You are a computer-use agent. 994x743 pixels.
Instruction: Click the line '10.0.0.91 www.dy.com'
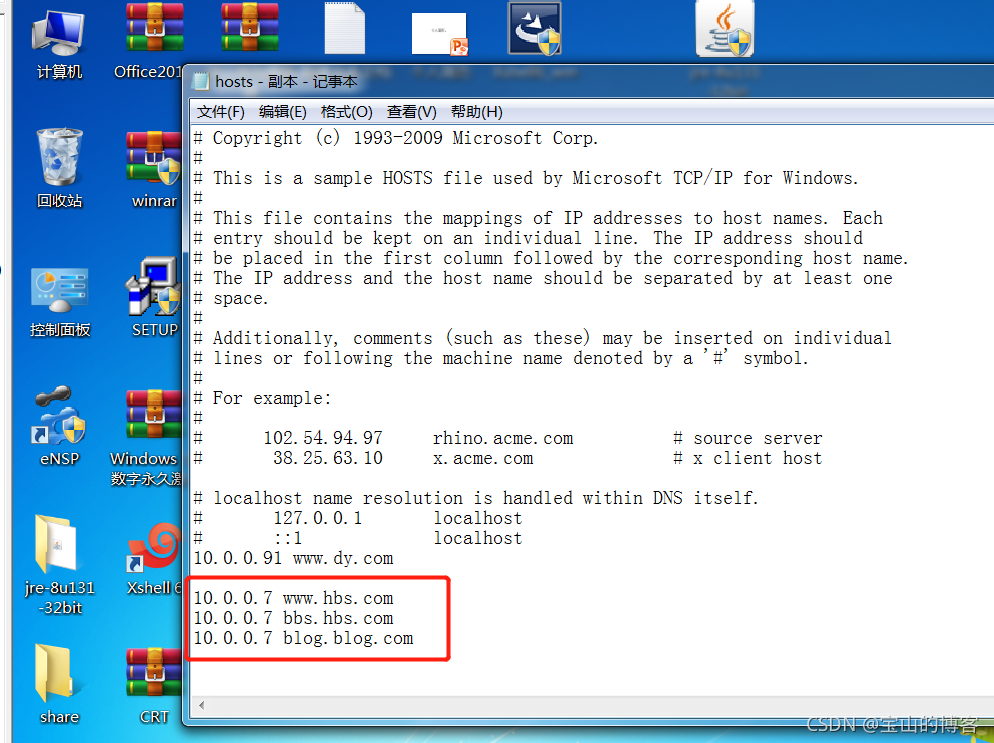293,558
